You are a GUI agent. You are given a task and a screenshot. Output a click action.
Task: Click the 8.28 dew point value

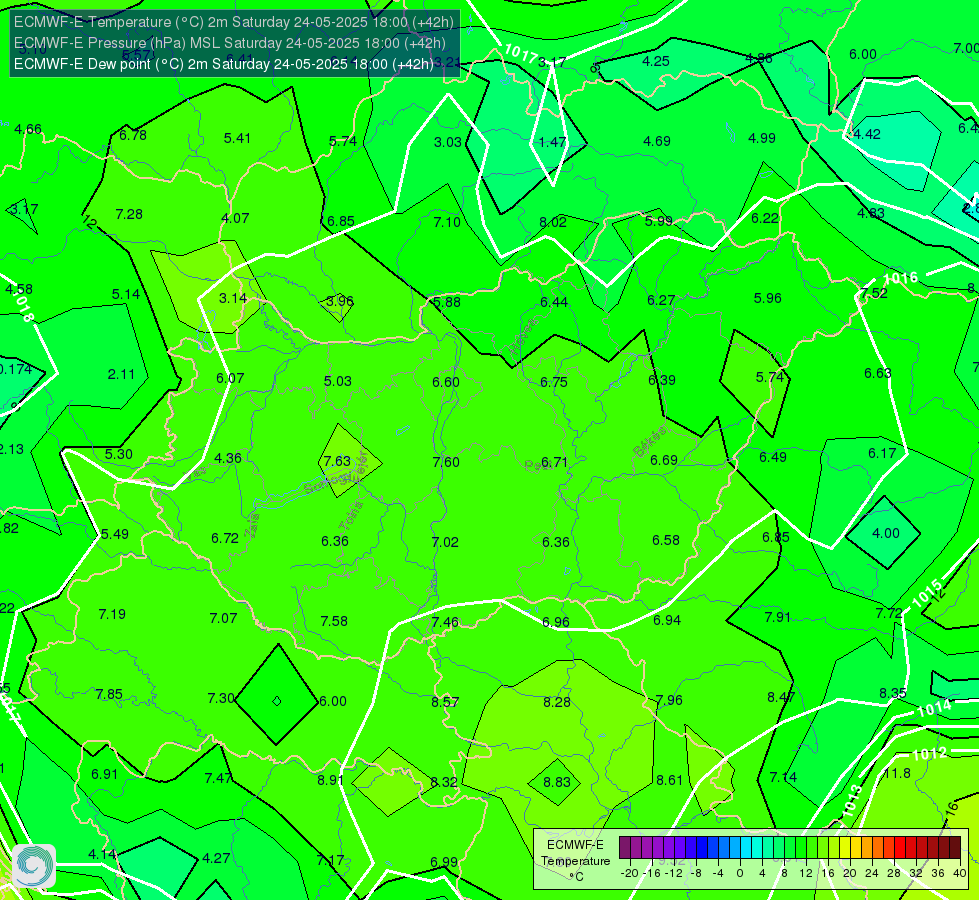pos(557,703)
